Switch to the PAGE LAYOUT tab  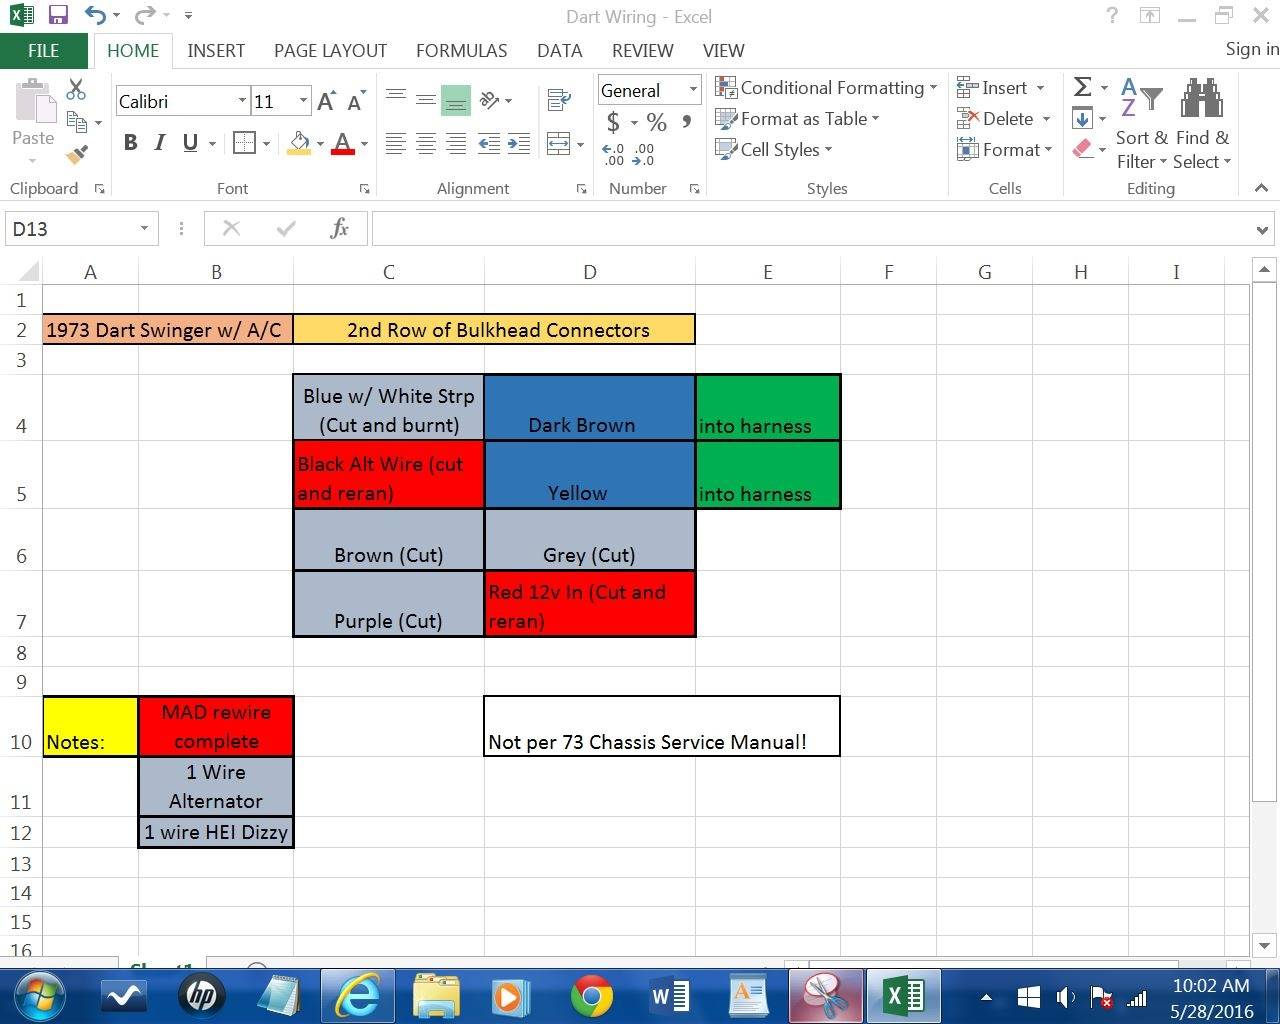[x=330, y=50]
